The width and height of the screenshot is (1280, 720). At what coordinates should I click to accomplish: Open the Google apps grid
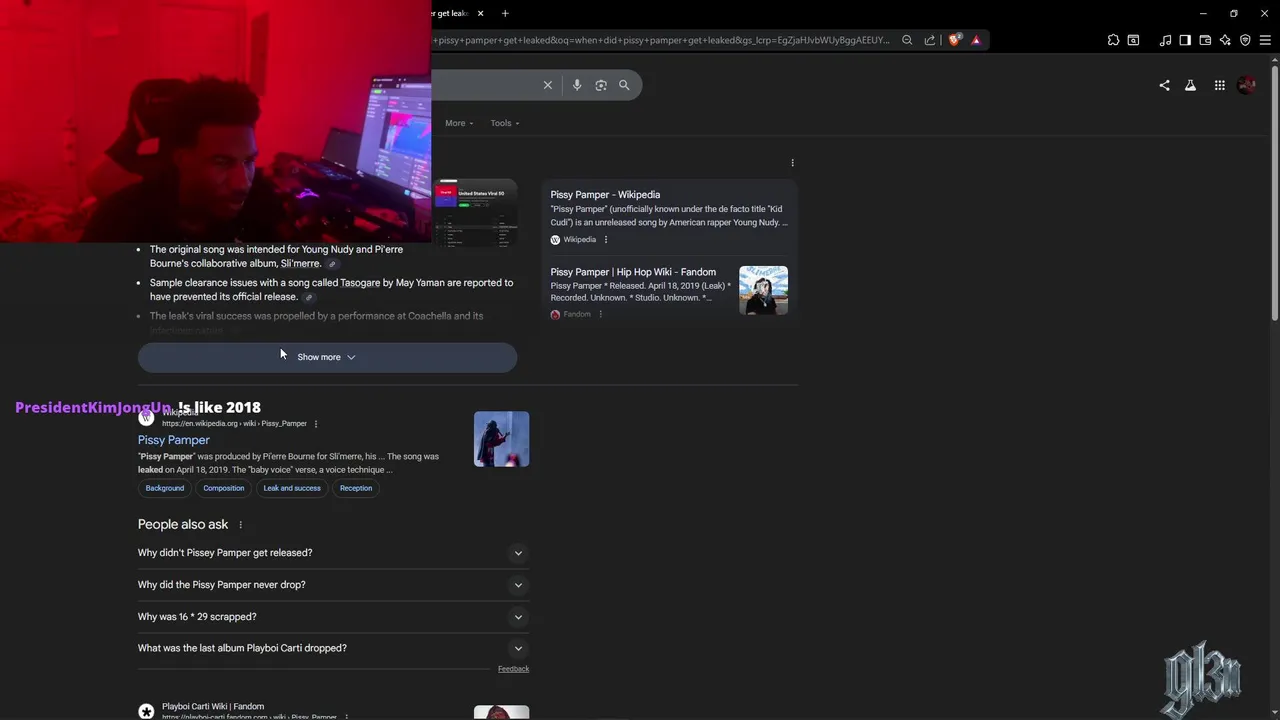coord(1219,85)
